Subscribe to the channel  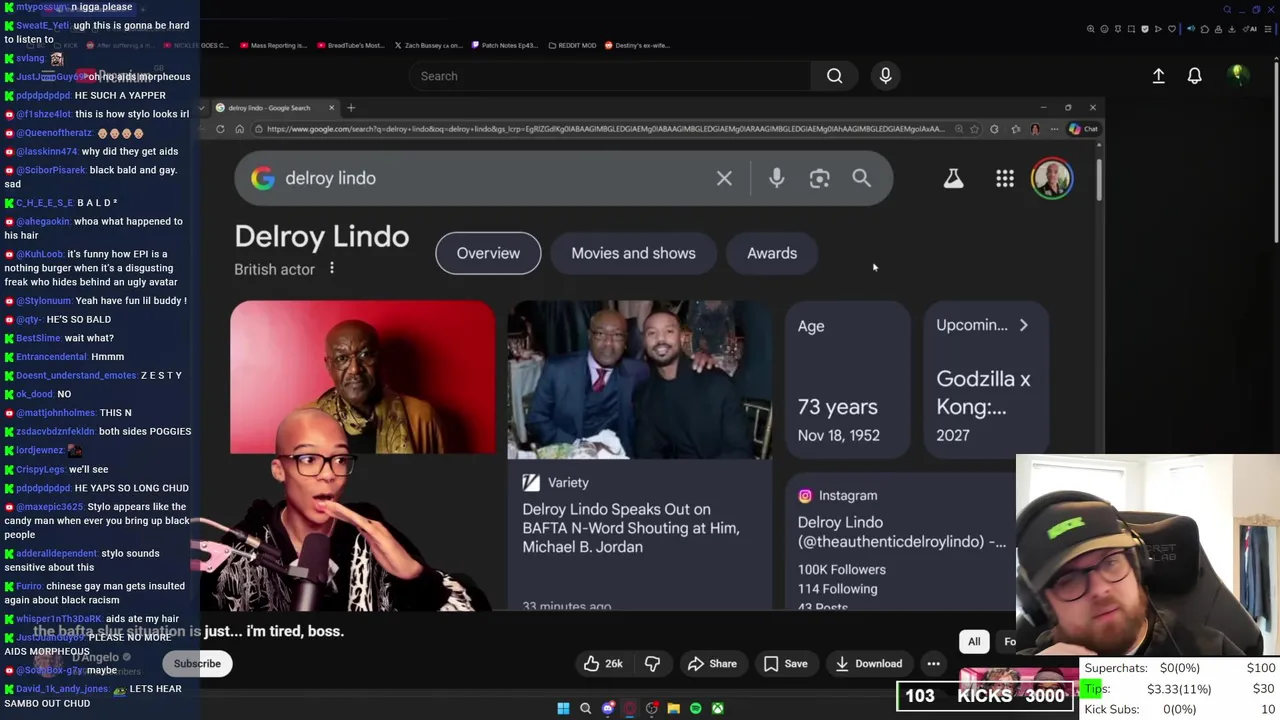197,663
